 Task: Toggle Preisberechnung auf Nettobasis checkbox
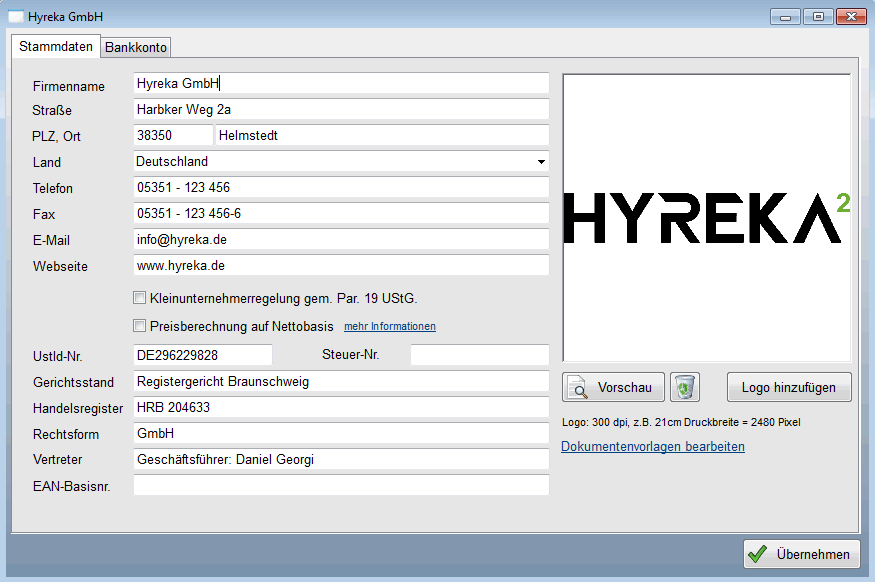(x=140, y=326)
